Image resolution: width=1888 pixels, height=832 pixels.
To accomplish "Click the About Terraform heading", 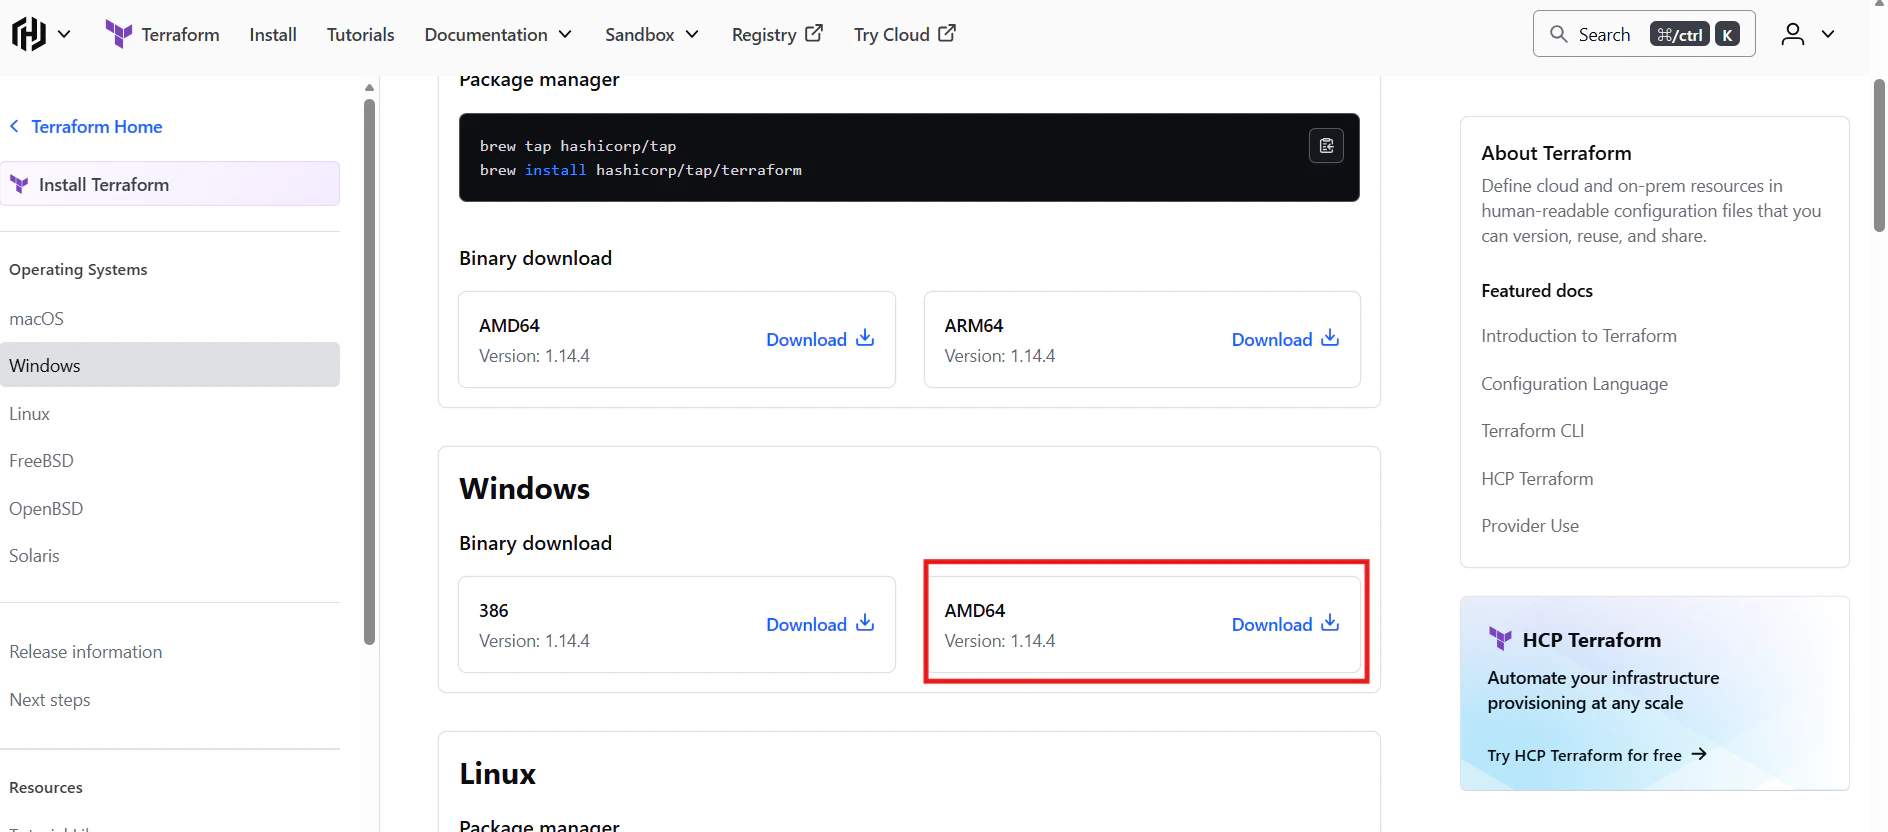I will [1556, 153].
